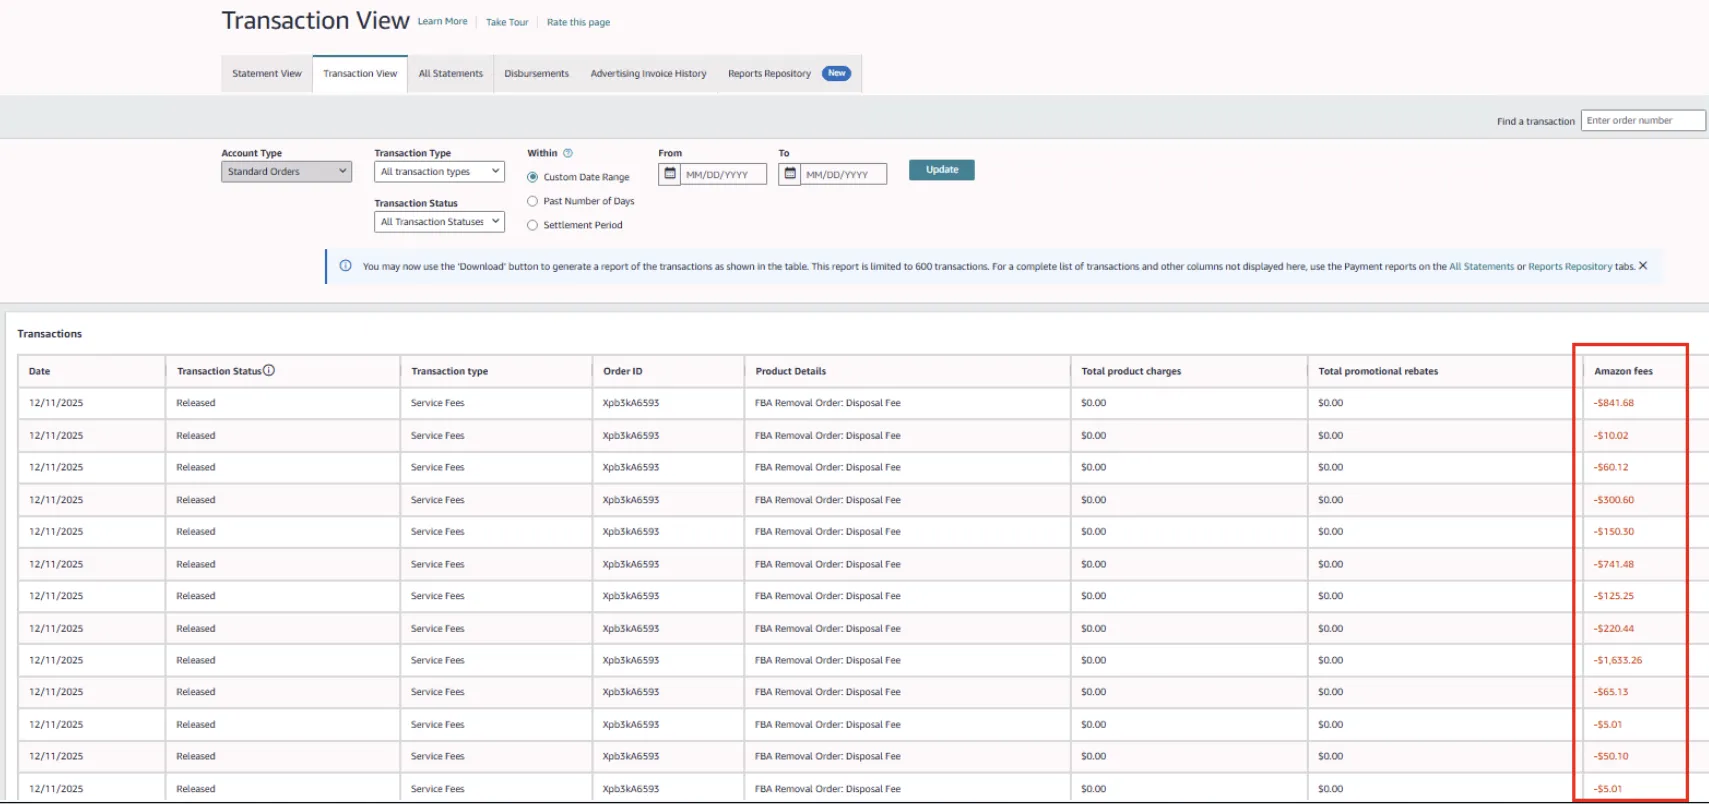1709x804 pixels.
Task: Follow the Learn More link
Action: [x=442, y=22]
